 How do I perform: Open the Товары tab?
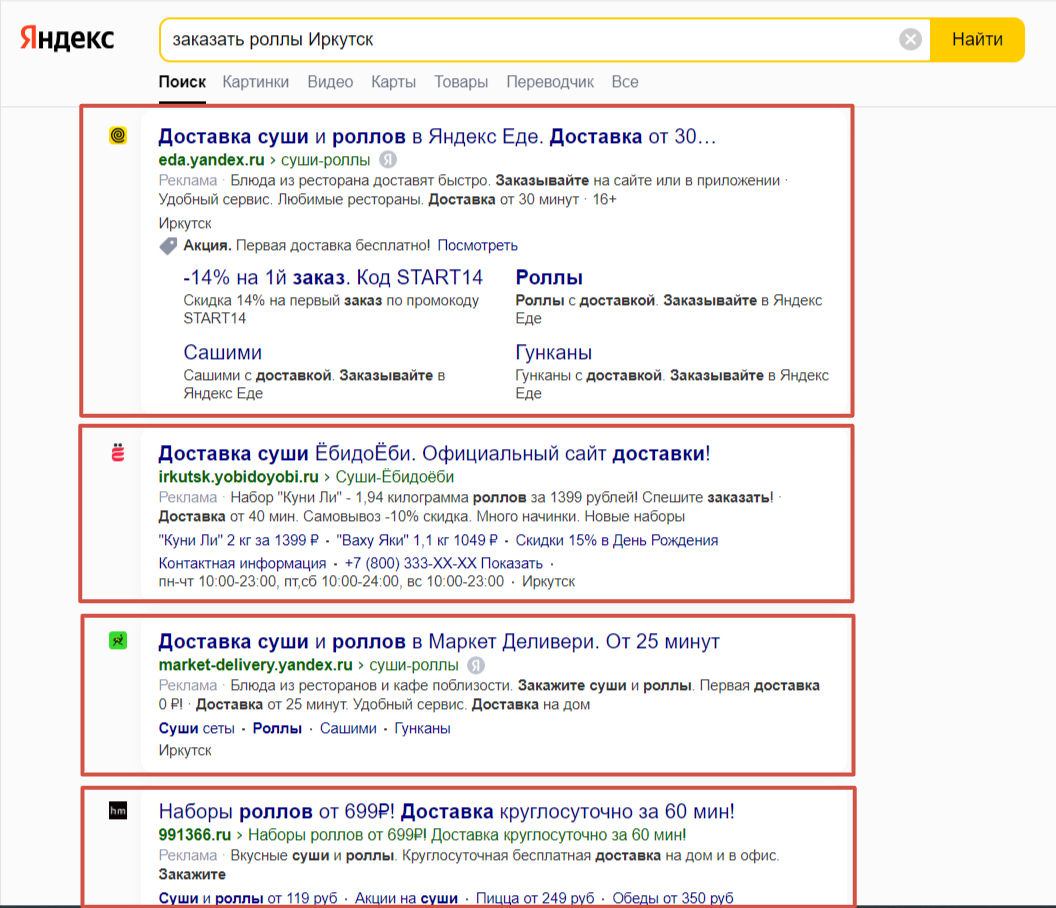461,82
